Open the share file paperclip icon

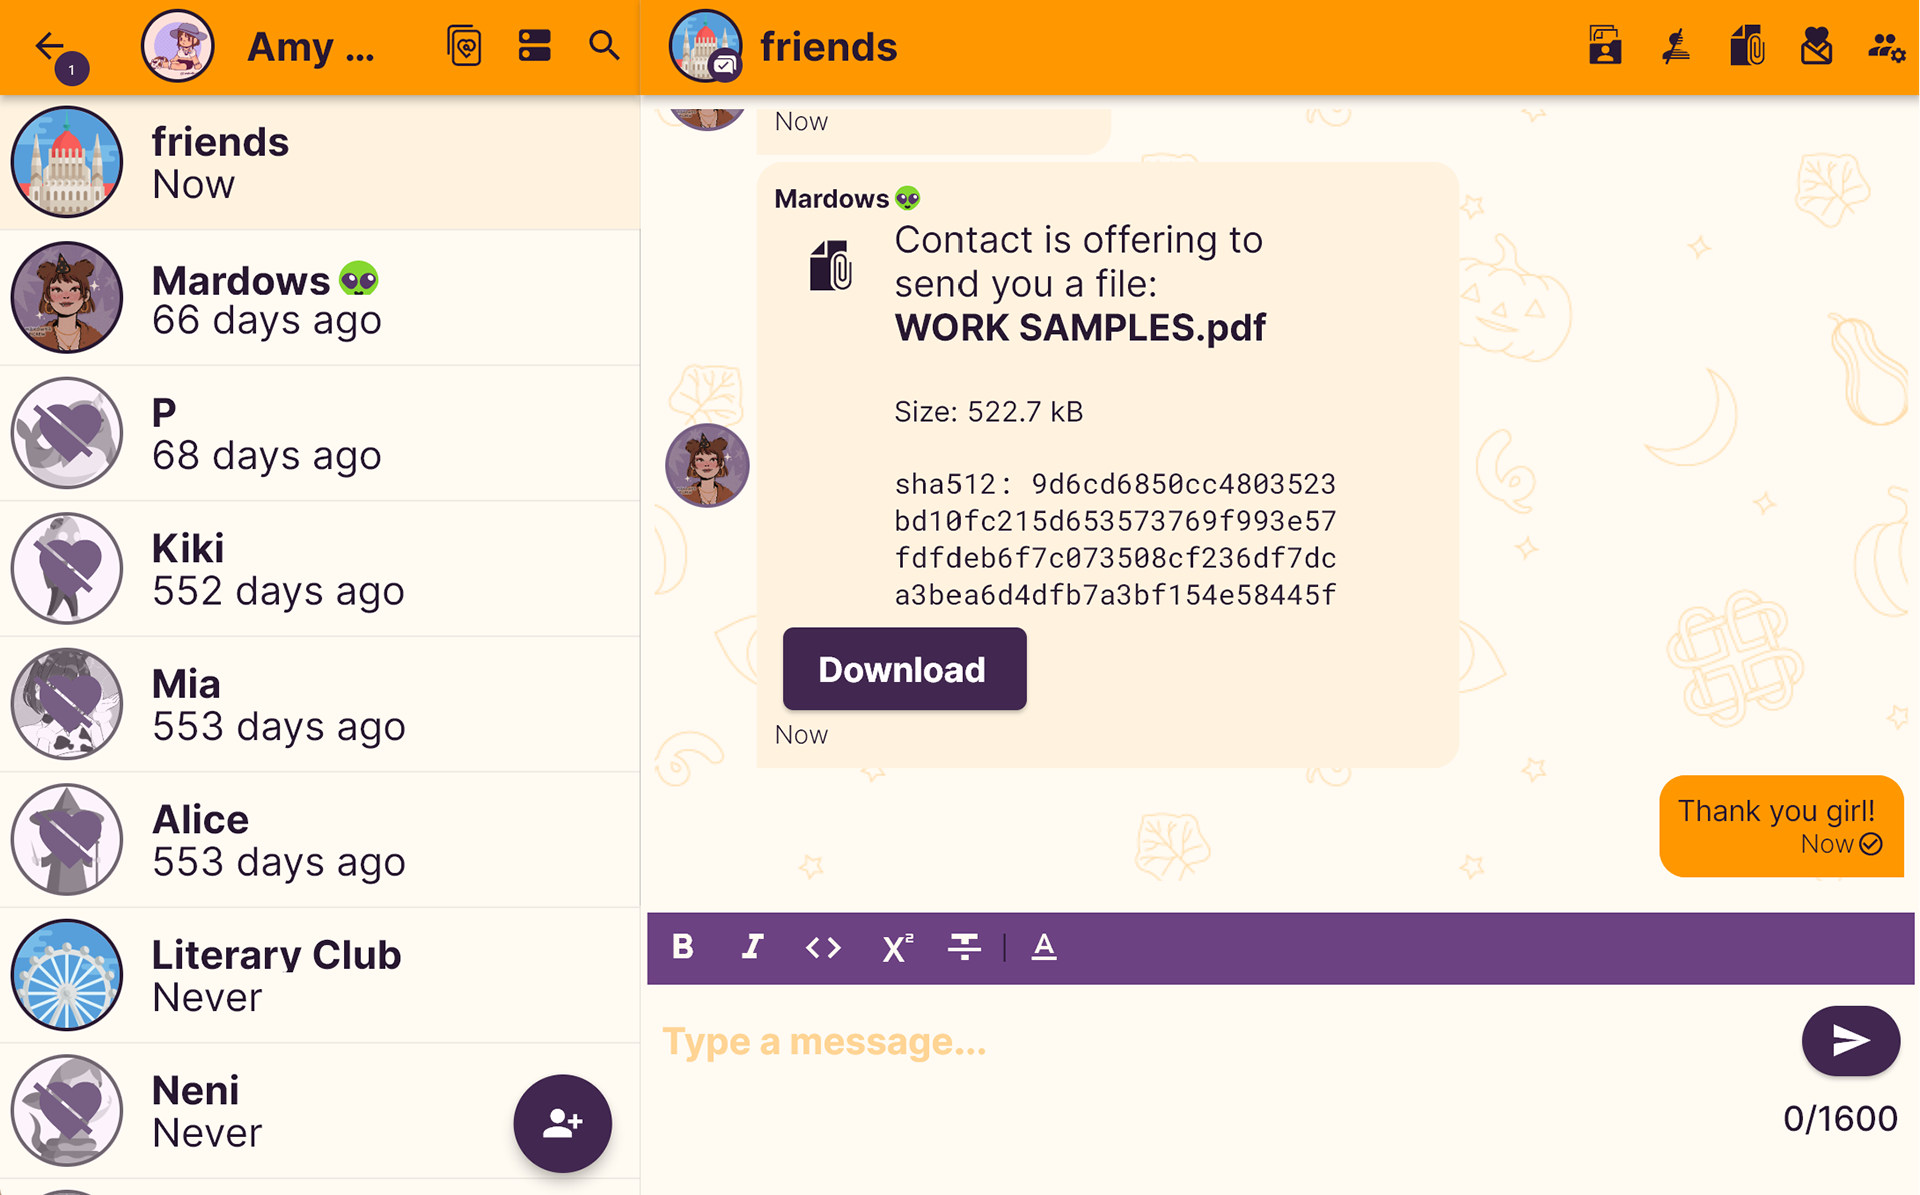pyautogui.click(x=1746, y=46)
